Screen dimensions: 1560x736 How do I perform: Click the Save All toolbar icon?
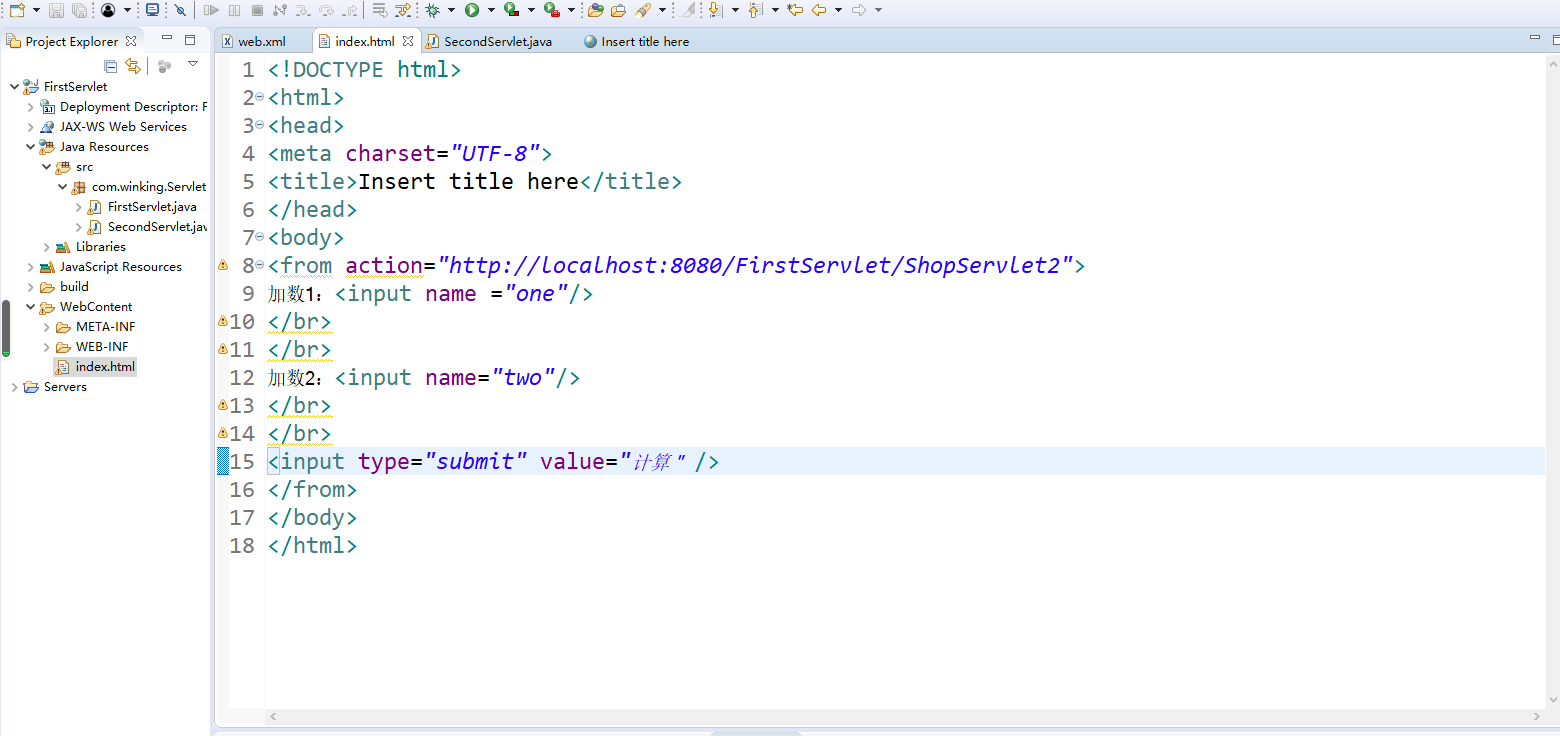click(78, 11)
